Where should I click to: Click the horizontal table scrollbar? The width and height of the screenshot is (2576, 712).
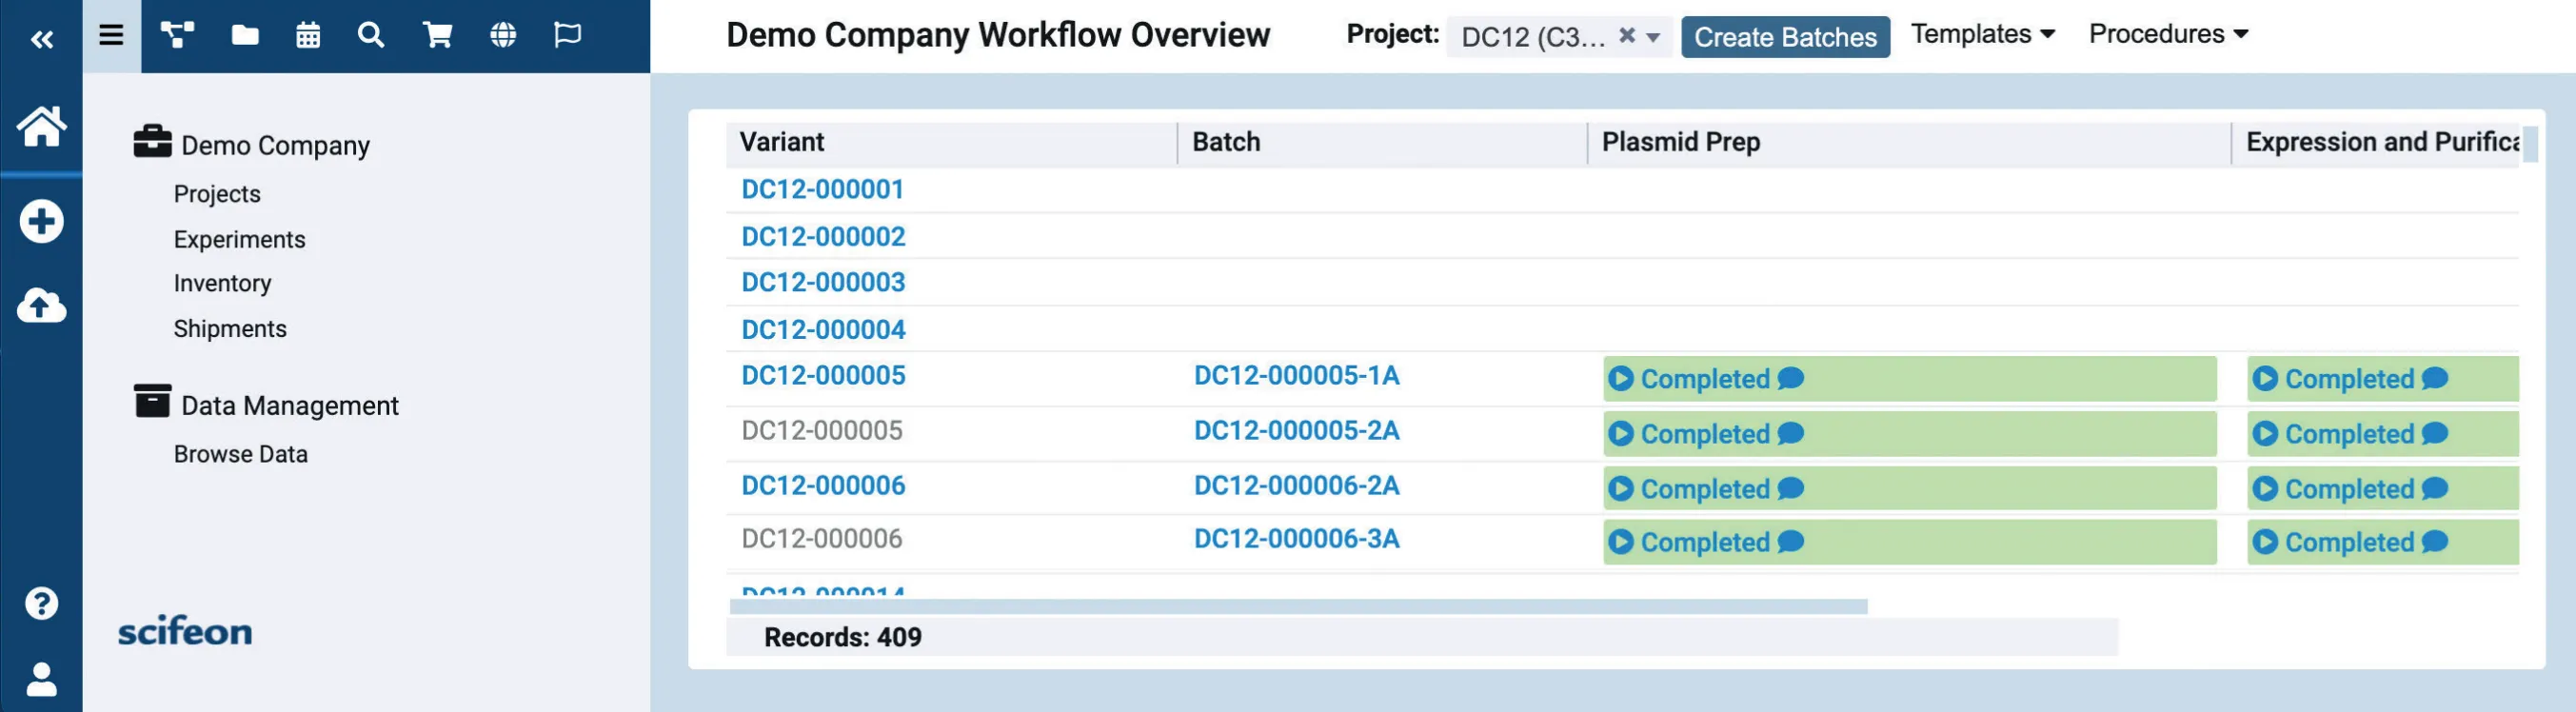click(1298, 607)
